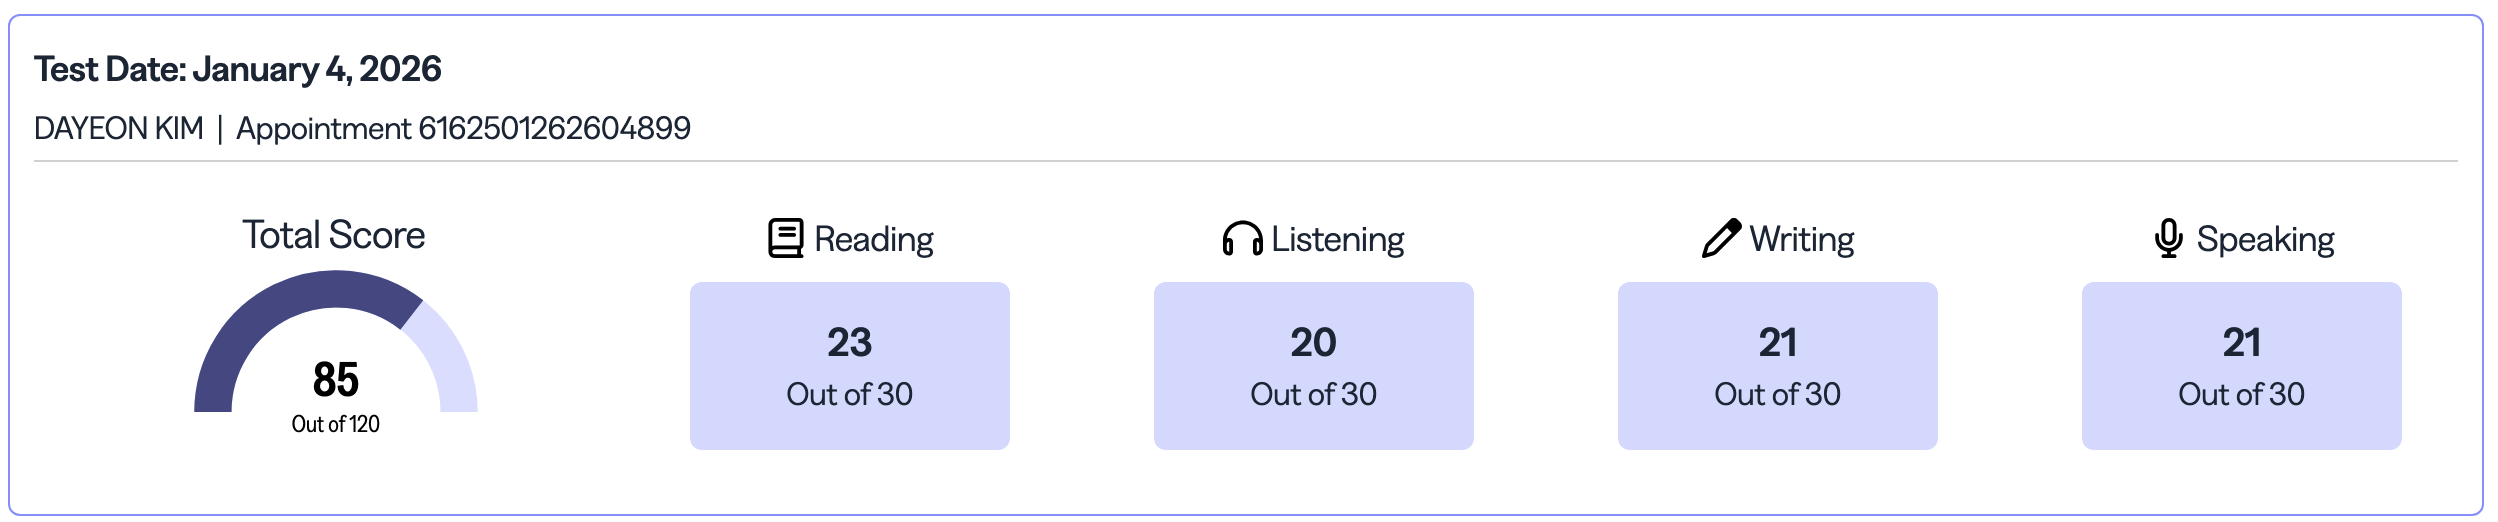This screenshot has width=2498, height=522.
Task: Select the Reading score card showing 23
Action: 849,366
